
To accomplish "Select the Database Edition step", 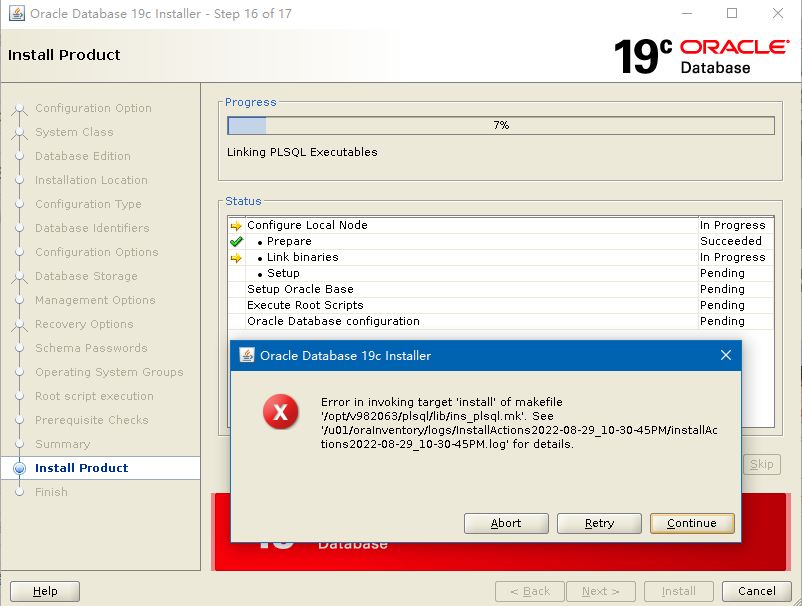I will coord(83,156).
